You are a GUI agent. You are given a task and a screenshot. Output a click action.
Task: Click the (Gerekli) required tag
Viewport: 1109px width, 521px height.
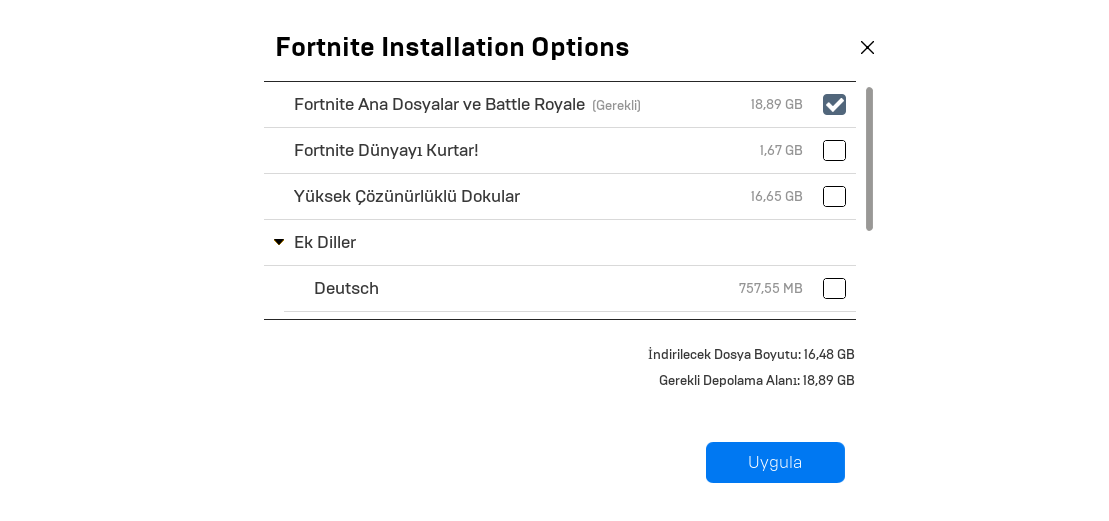(616, 106)
